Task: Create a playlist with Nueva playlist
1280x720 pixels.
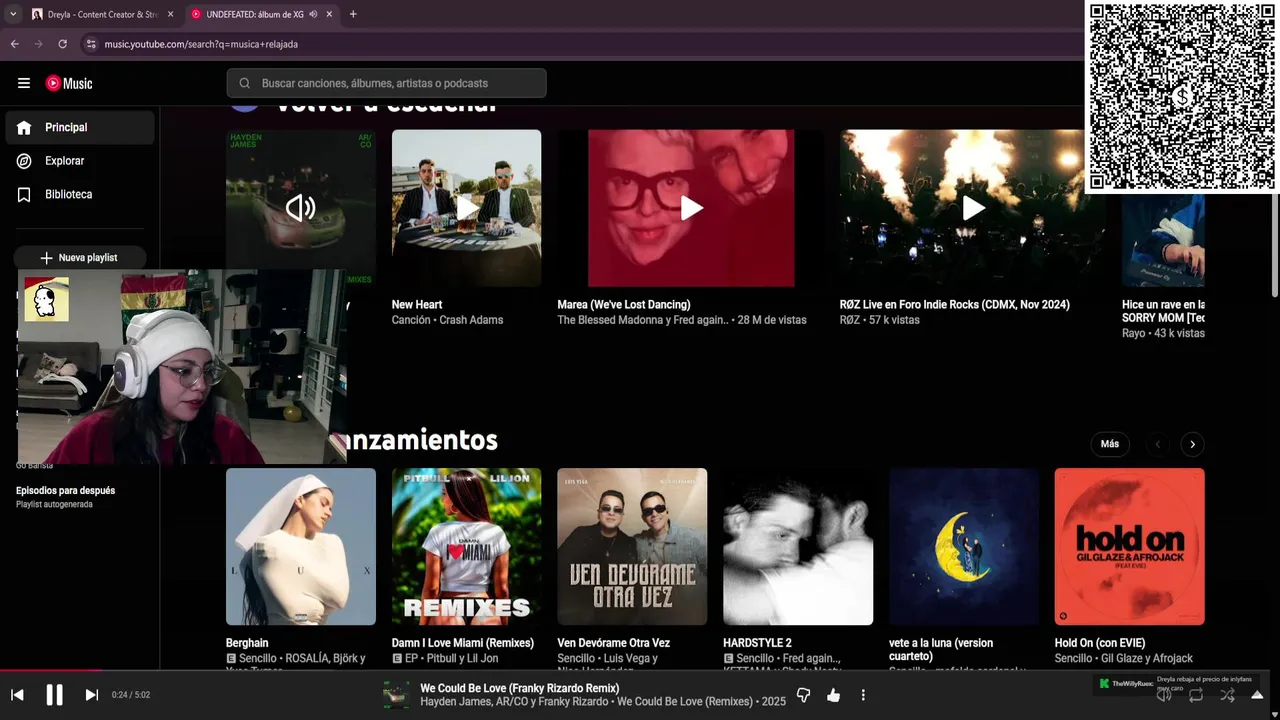Action: tap(80, 257)
